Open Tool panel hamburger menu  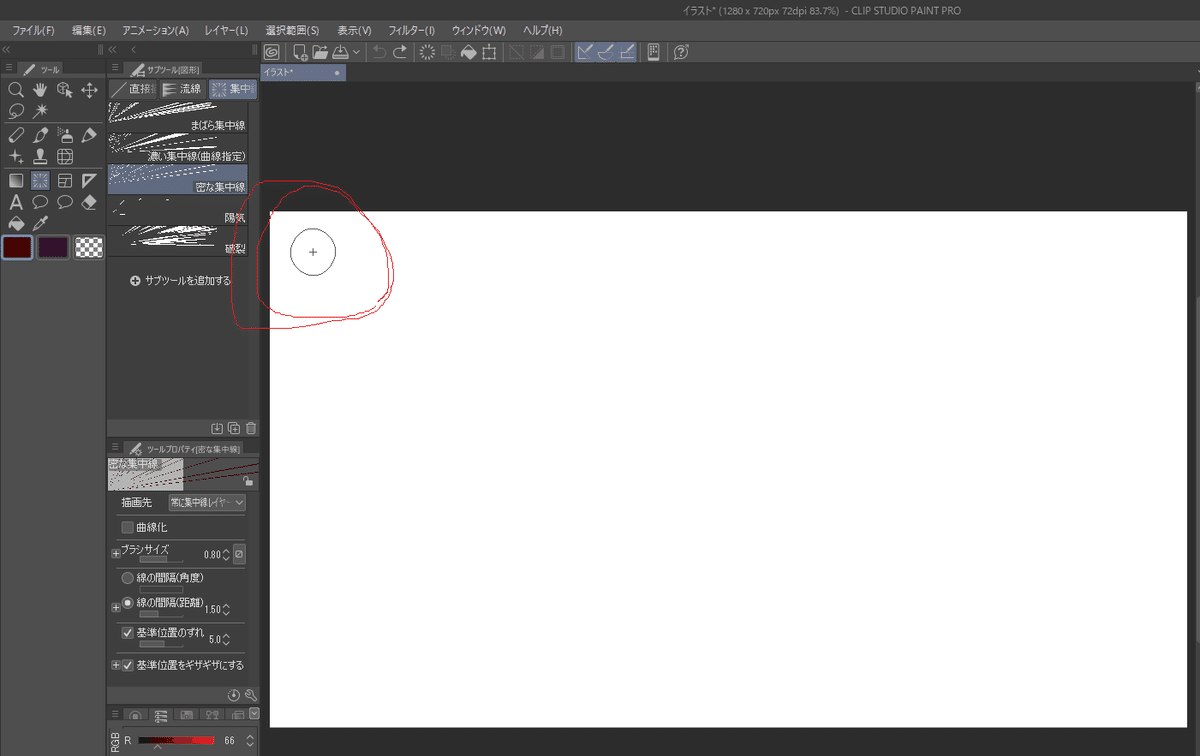pos(9,69)
